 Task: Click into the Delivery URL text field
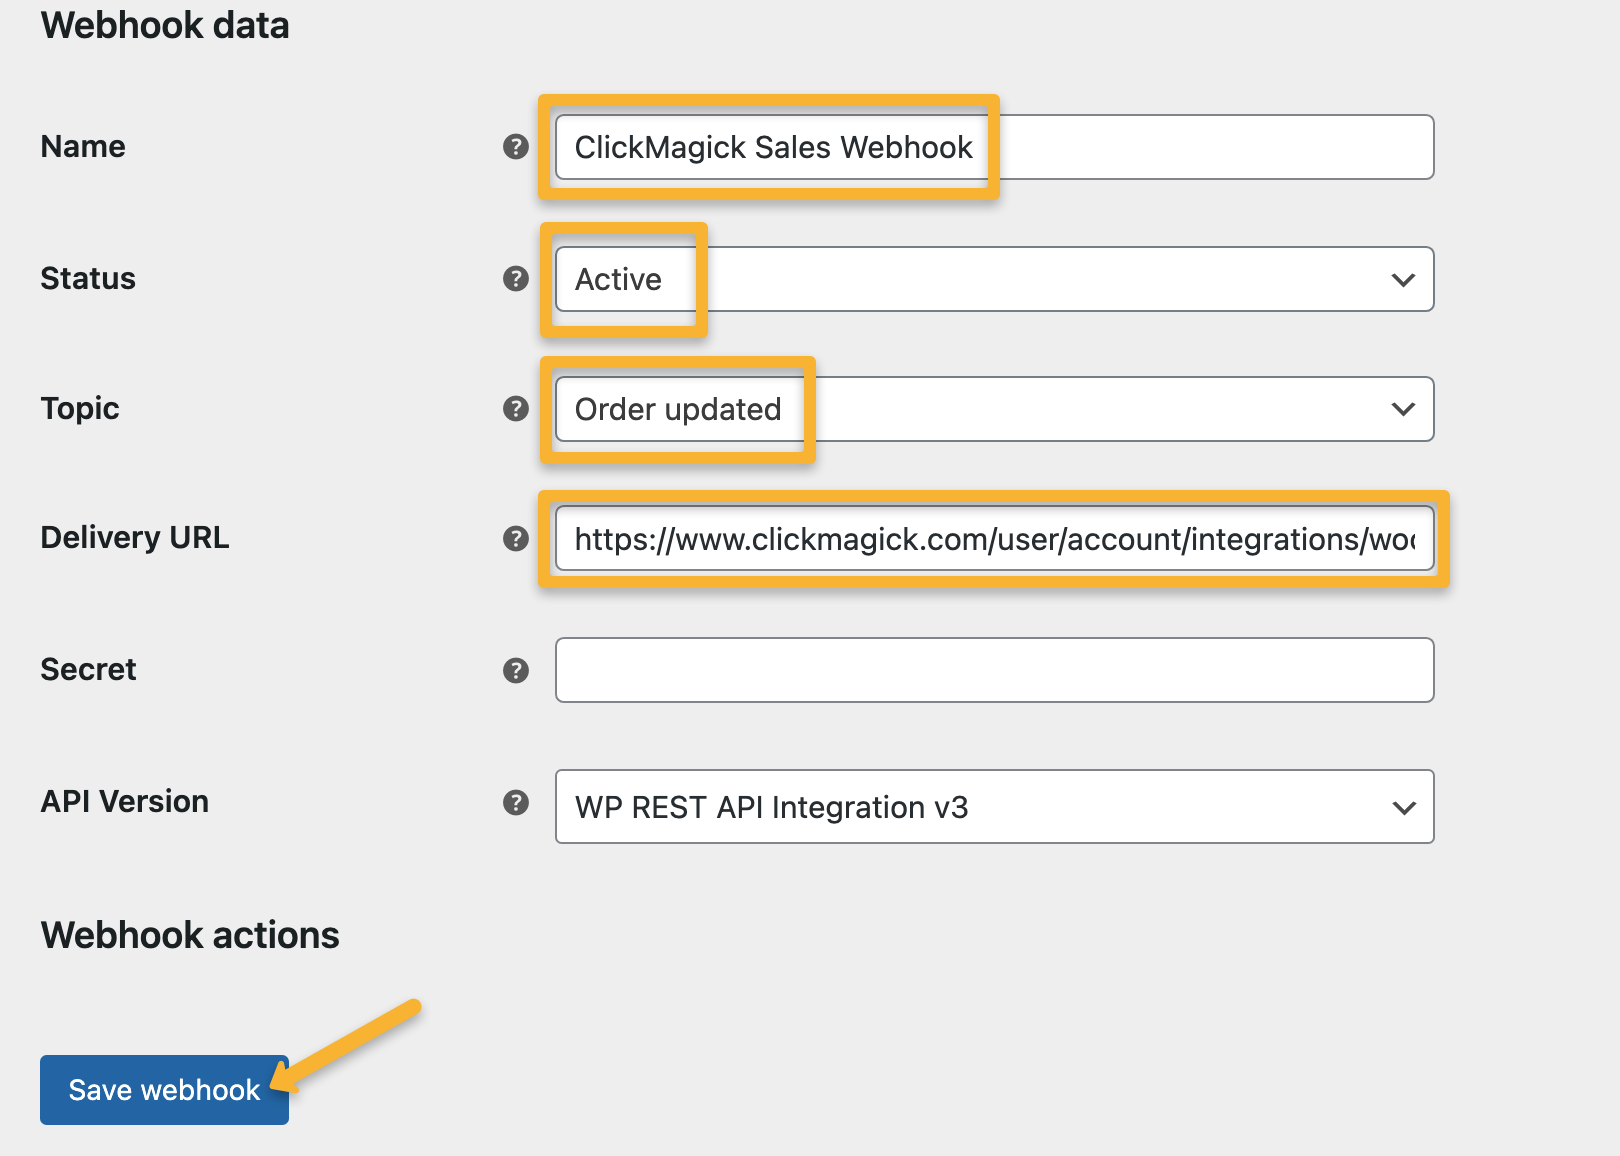point(994,539)
